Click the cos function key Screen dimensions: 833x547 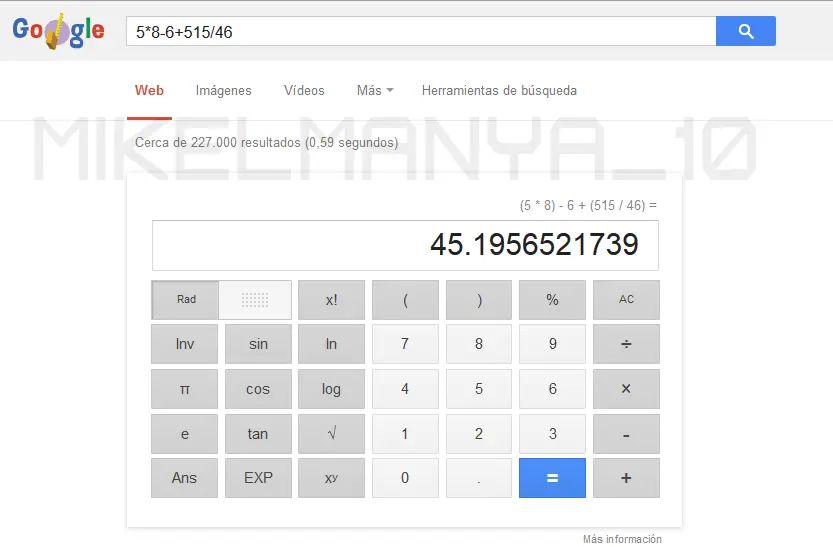(258, 389)
